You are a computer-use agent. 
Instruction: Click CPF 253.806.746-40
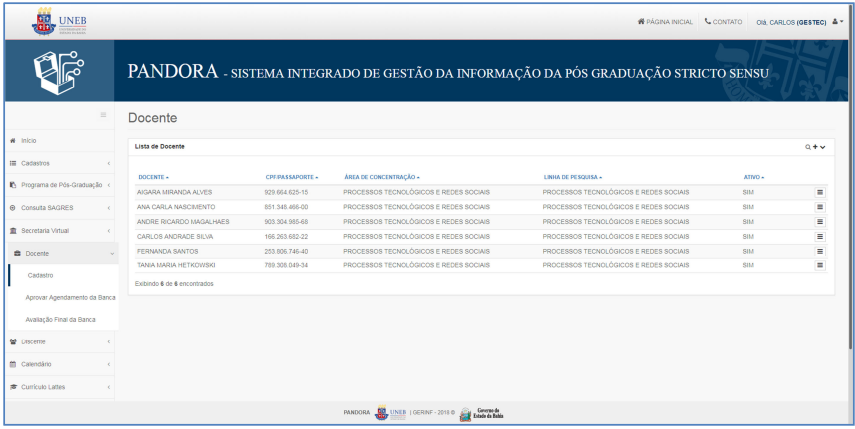pos(286,251)
